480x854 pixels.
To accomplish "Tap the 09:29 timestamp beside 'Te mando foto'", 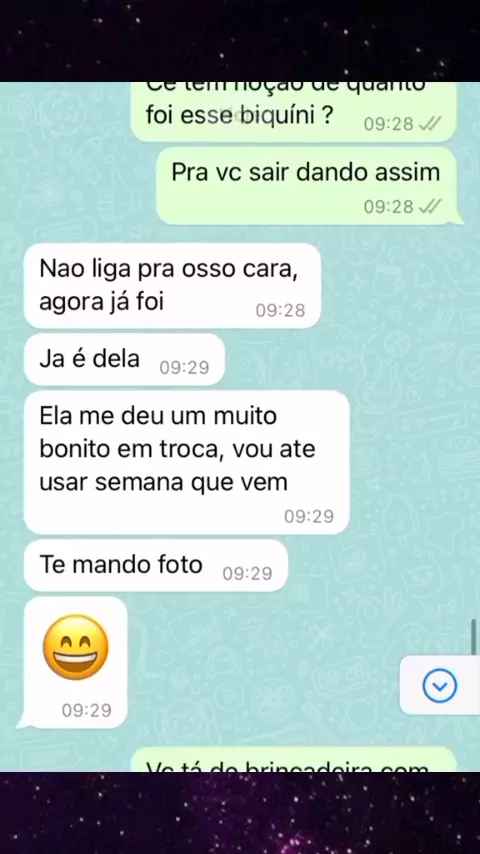I will click(247, 574).
